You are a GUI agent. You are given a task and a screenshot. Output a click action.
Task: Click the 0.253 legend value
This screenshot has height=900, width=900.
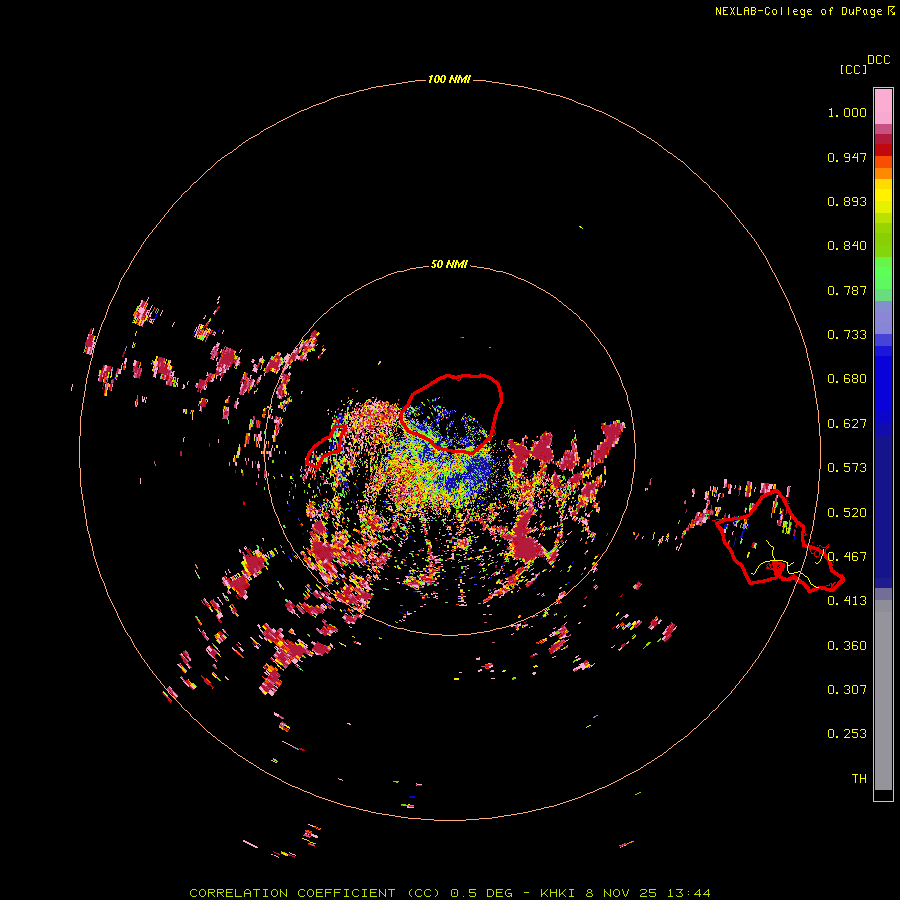click(x=847, y=734)
